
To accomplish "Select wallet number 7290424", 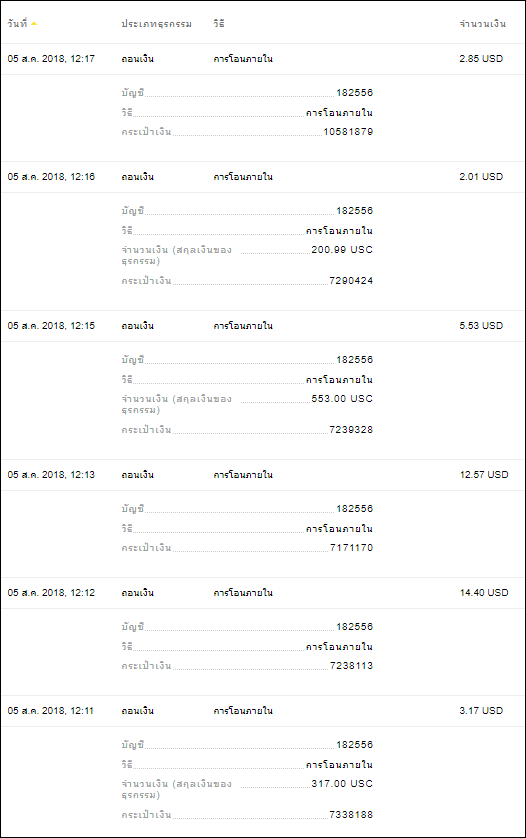I will [351, 281].
